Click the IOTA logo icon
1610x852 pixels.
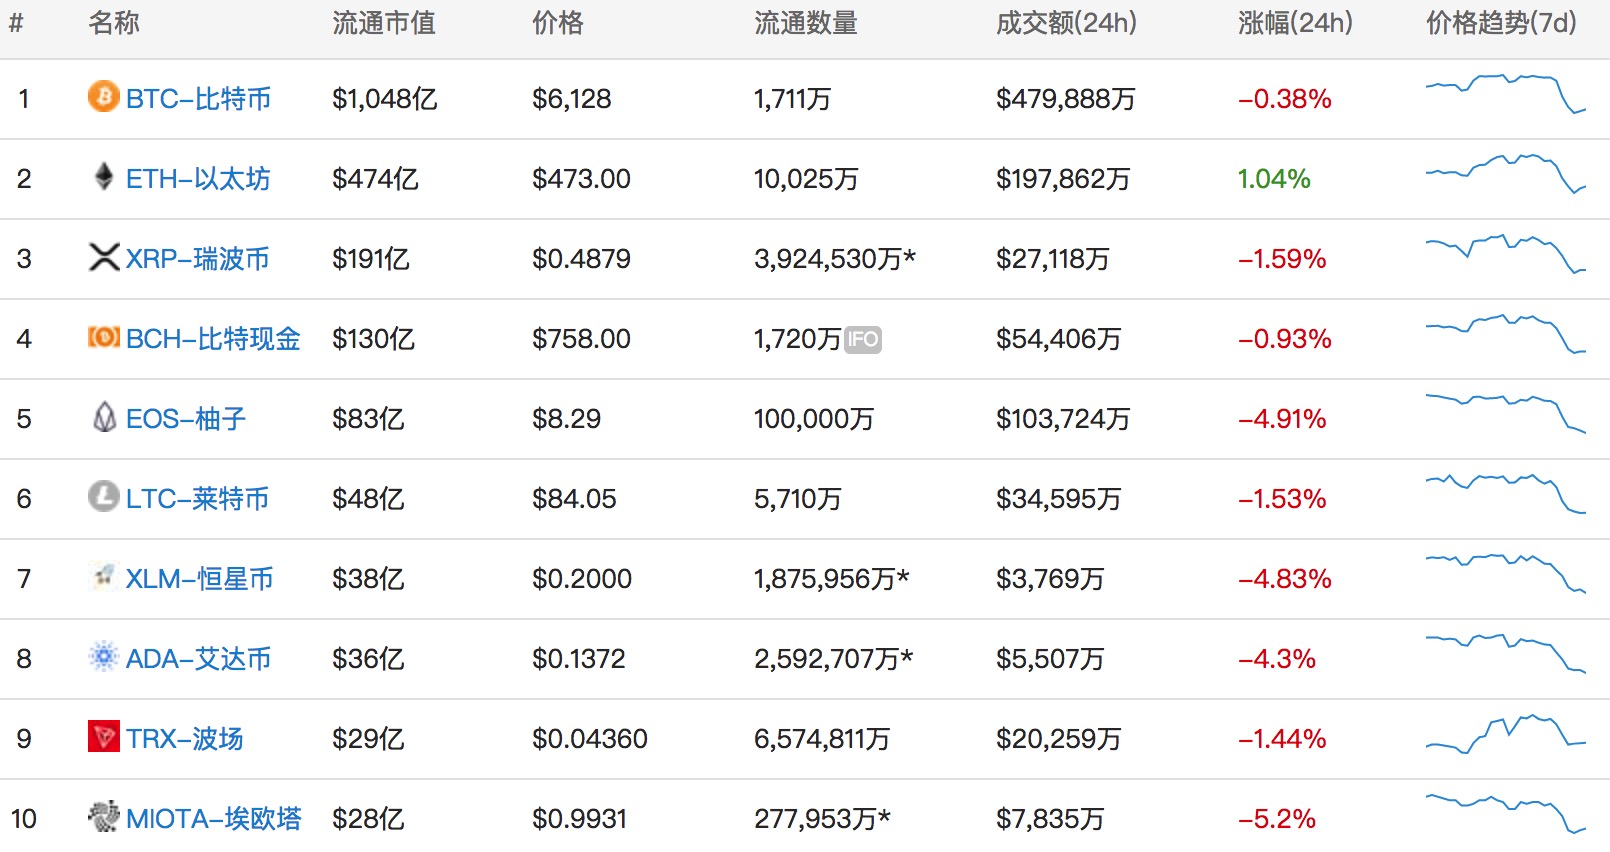[x=103, y=817]
